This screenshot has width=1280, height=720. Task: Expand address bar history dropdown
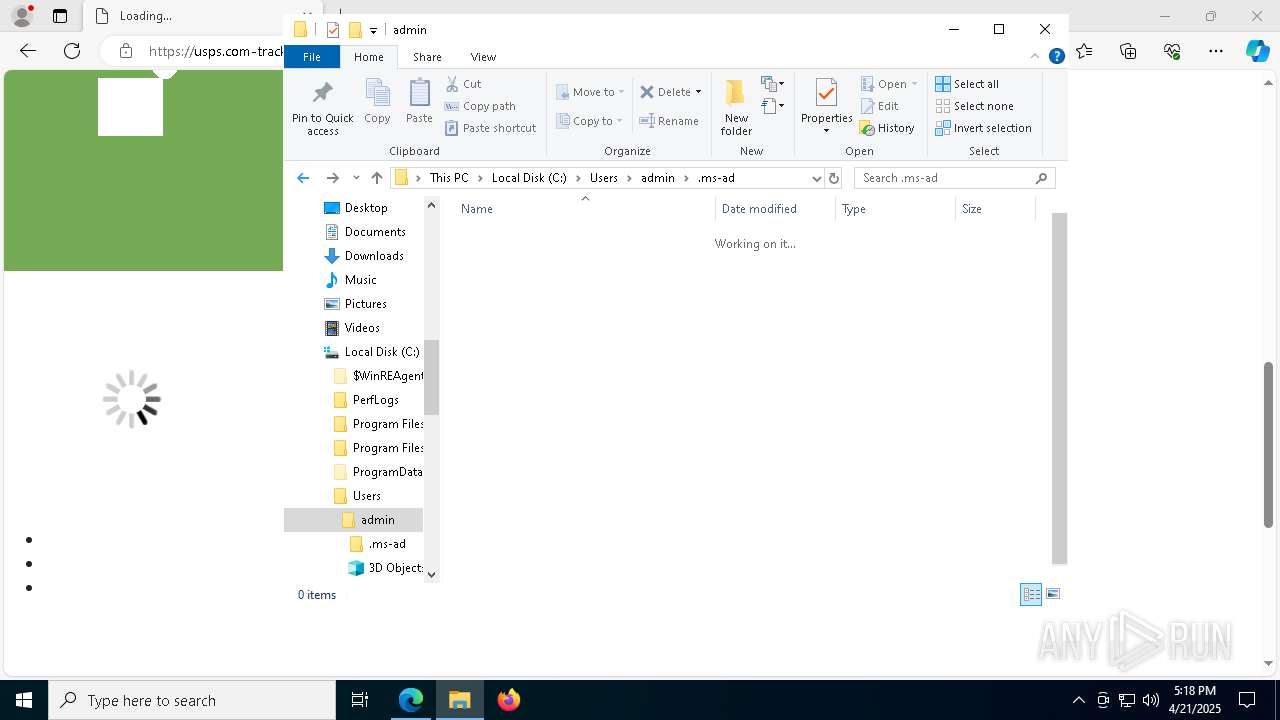[816, 178]
